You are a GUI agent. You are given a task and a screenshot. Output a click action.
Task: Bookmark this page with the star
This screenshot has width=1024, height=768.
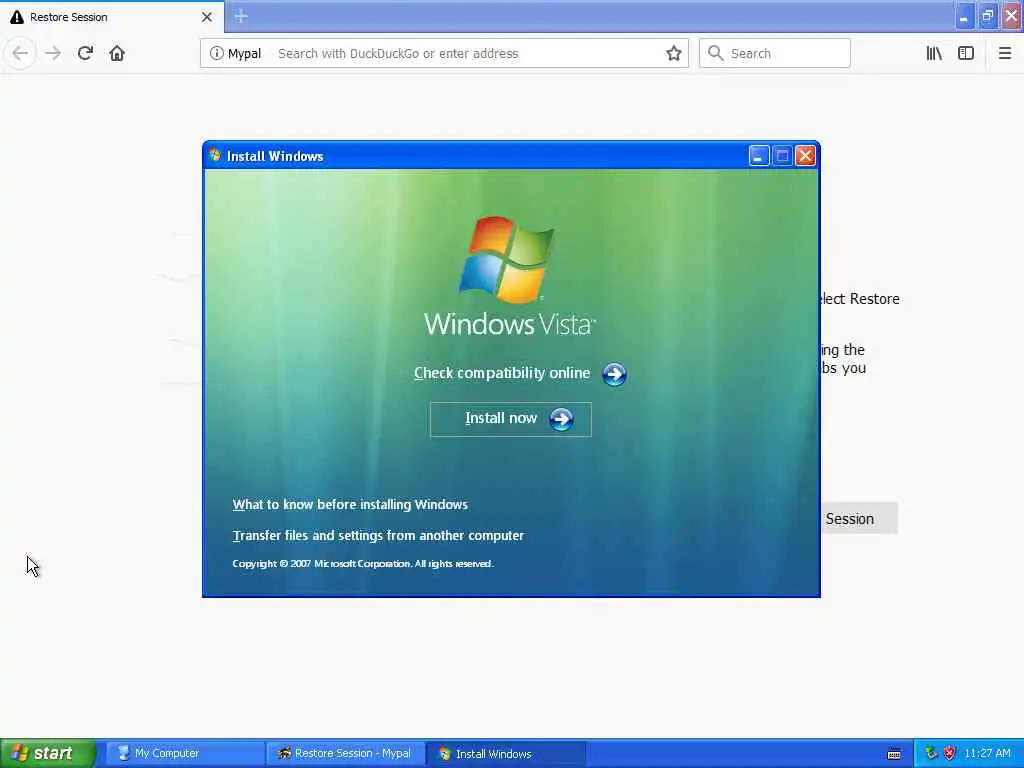click(673, 54)
